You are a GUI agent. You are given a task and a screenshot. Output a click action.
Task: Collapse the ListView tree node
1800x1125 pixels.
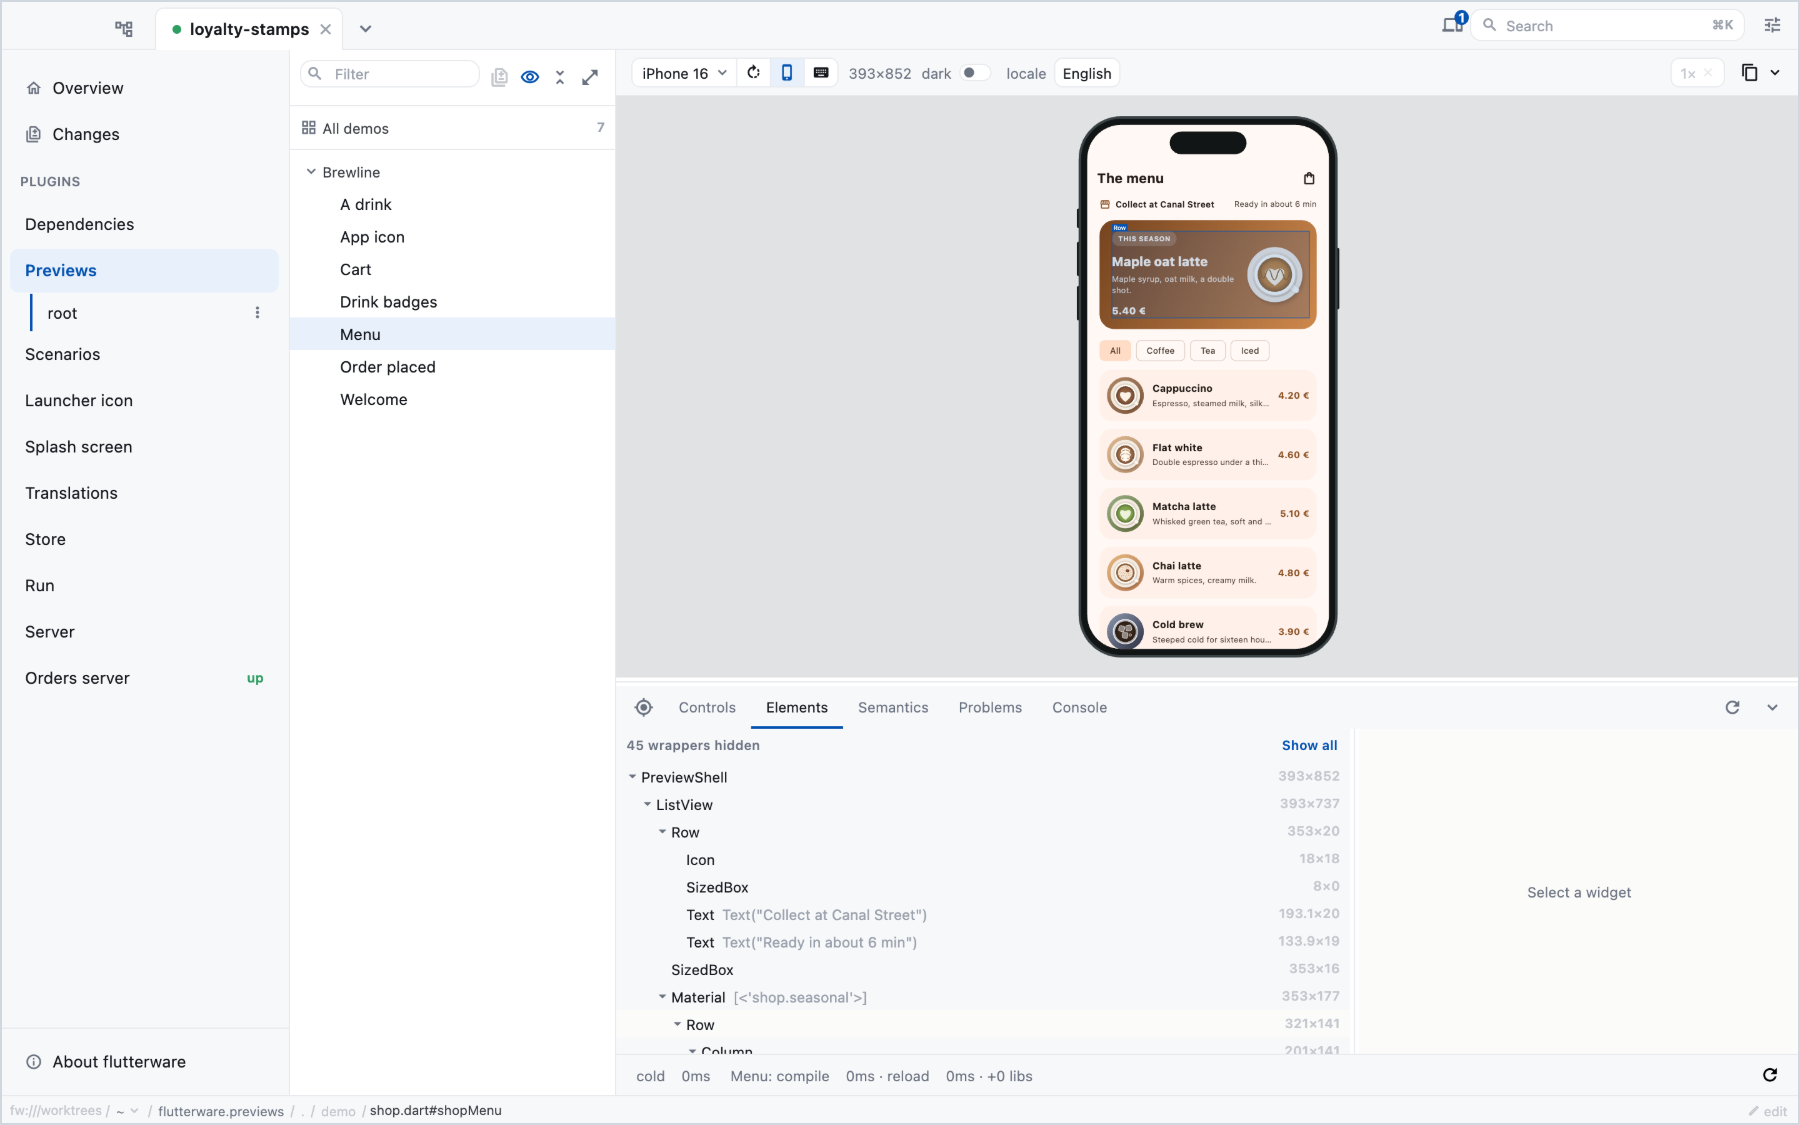coord(647,804)
